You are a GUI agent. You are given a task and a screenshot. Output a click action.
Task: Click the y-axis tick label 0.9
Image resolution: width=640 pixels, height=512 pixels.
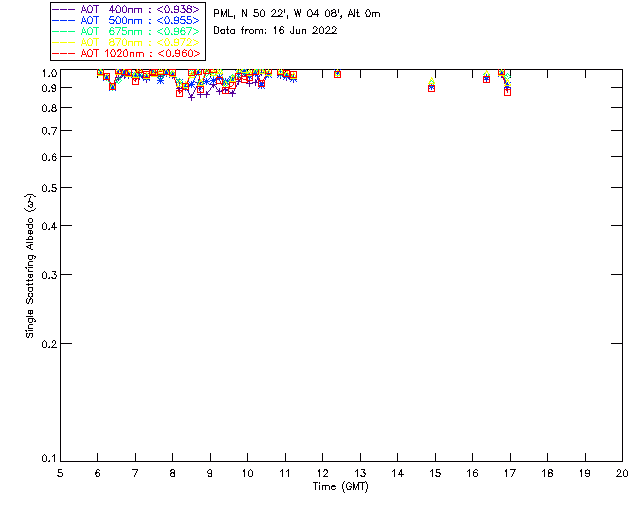pyautogui.click(x=49, y=88)
